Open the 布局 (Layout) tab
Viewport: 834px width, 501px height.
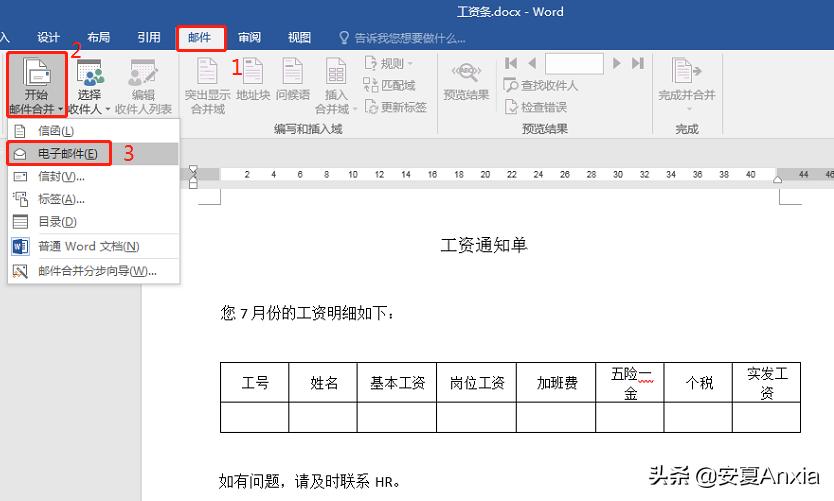tap(98, 37)
